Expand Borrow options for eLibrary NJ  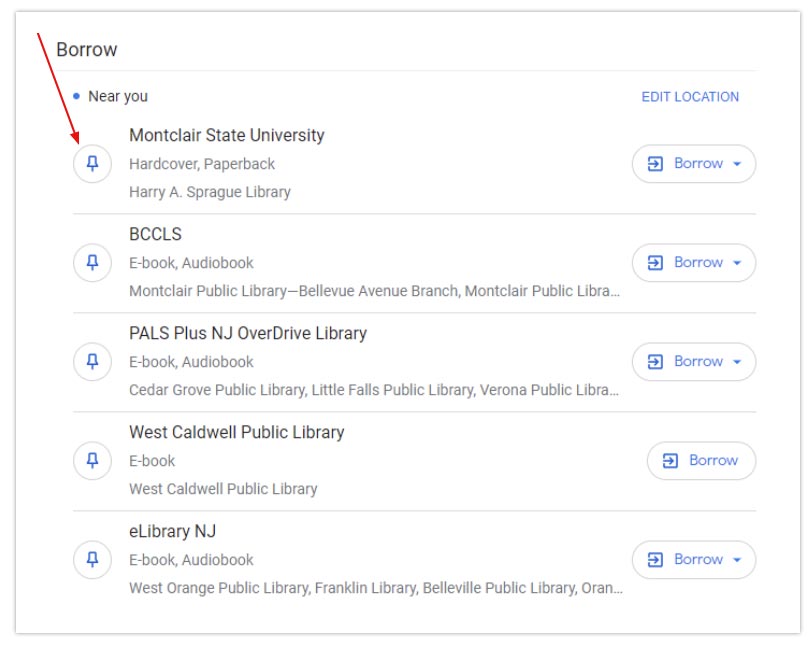694,560
